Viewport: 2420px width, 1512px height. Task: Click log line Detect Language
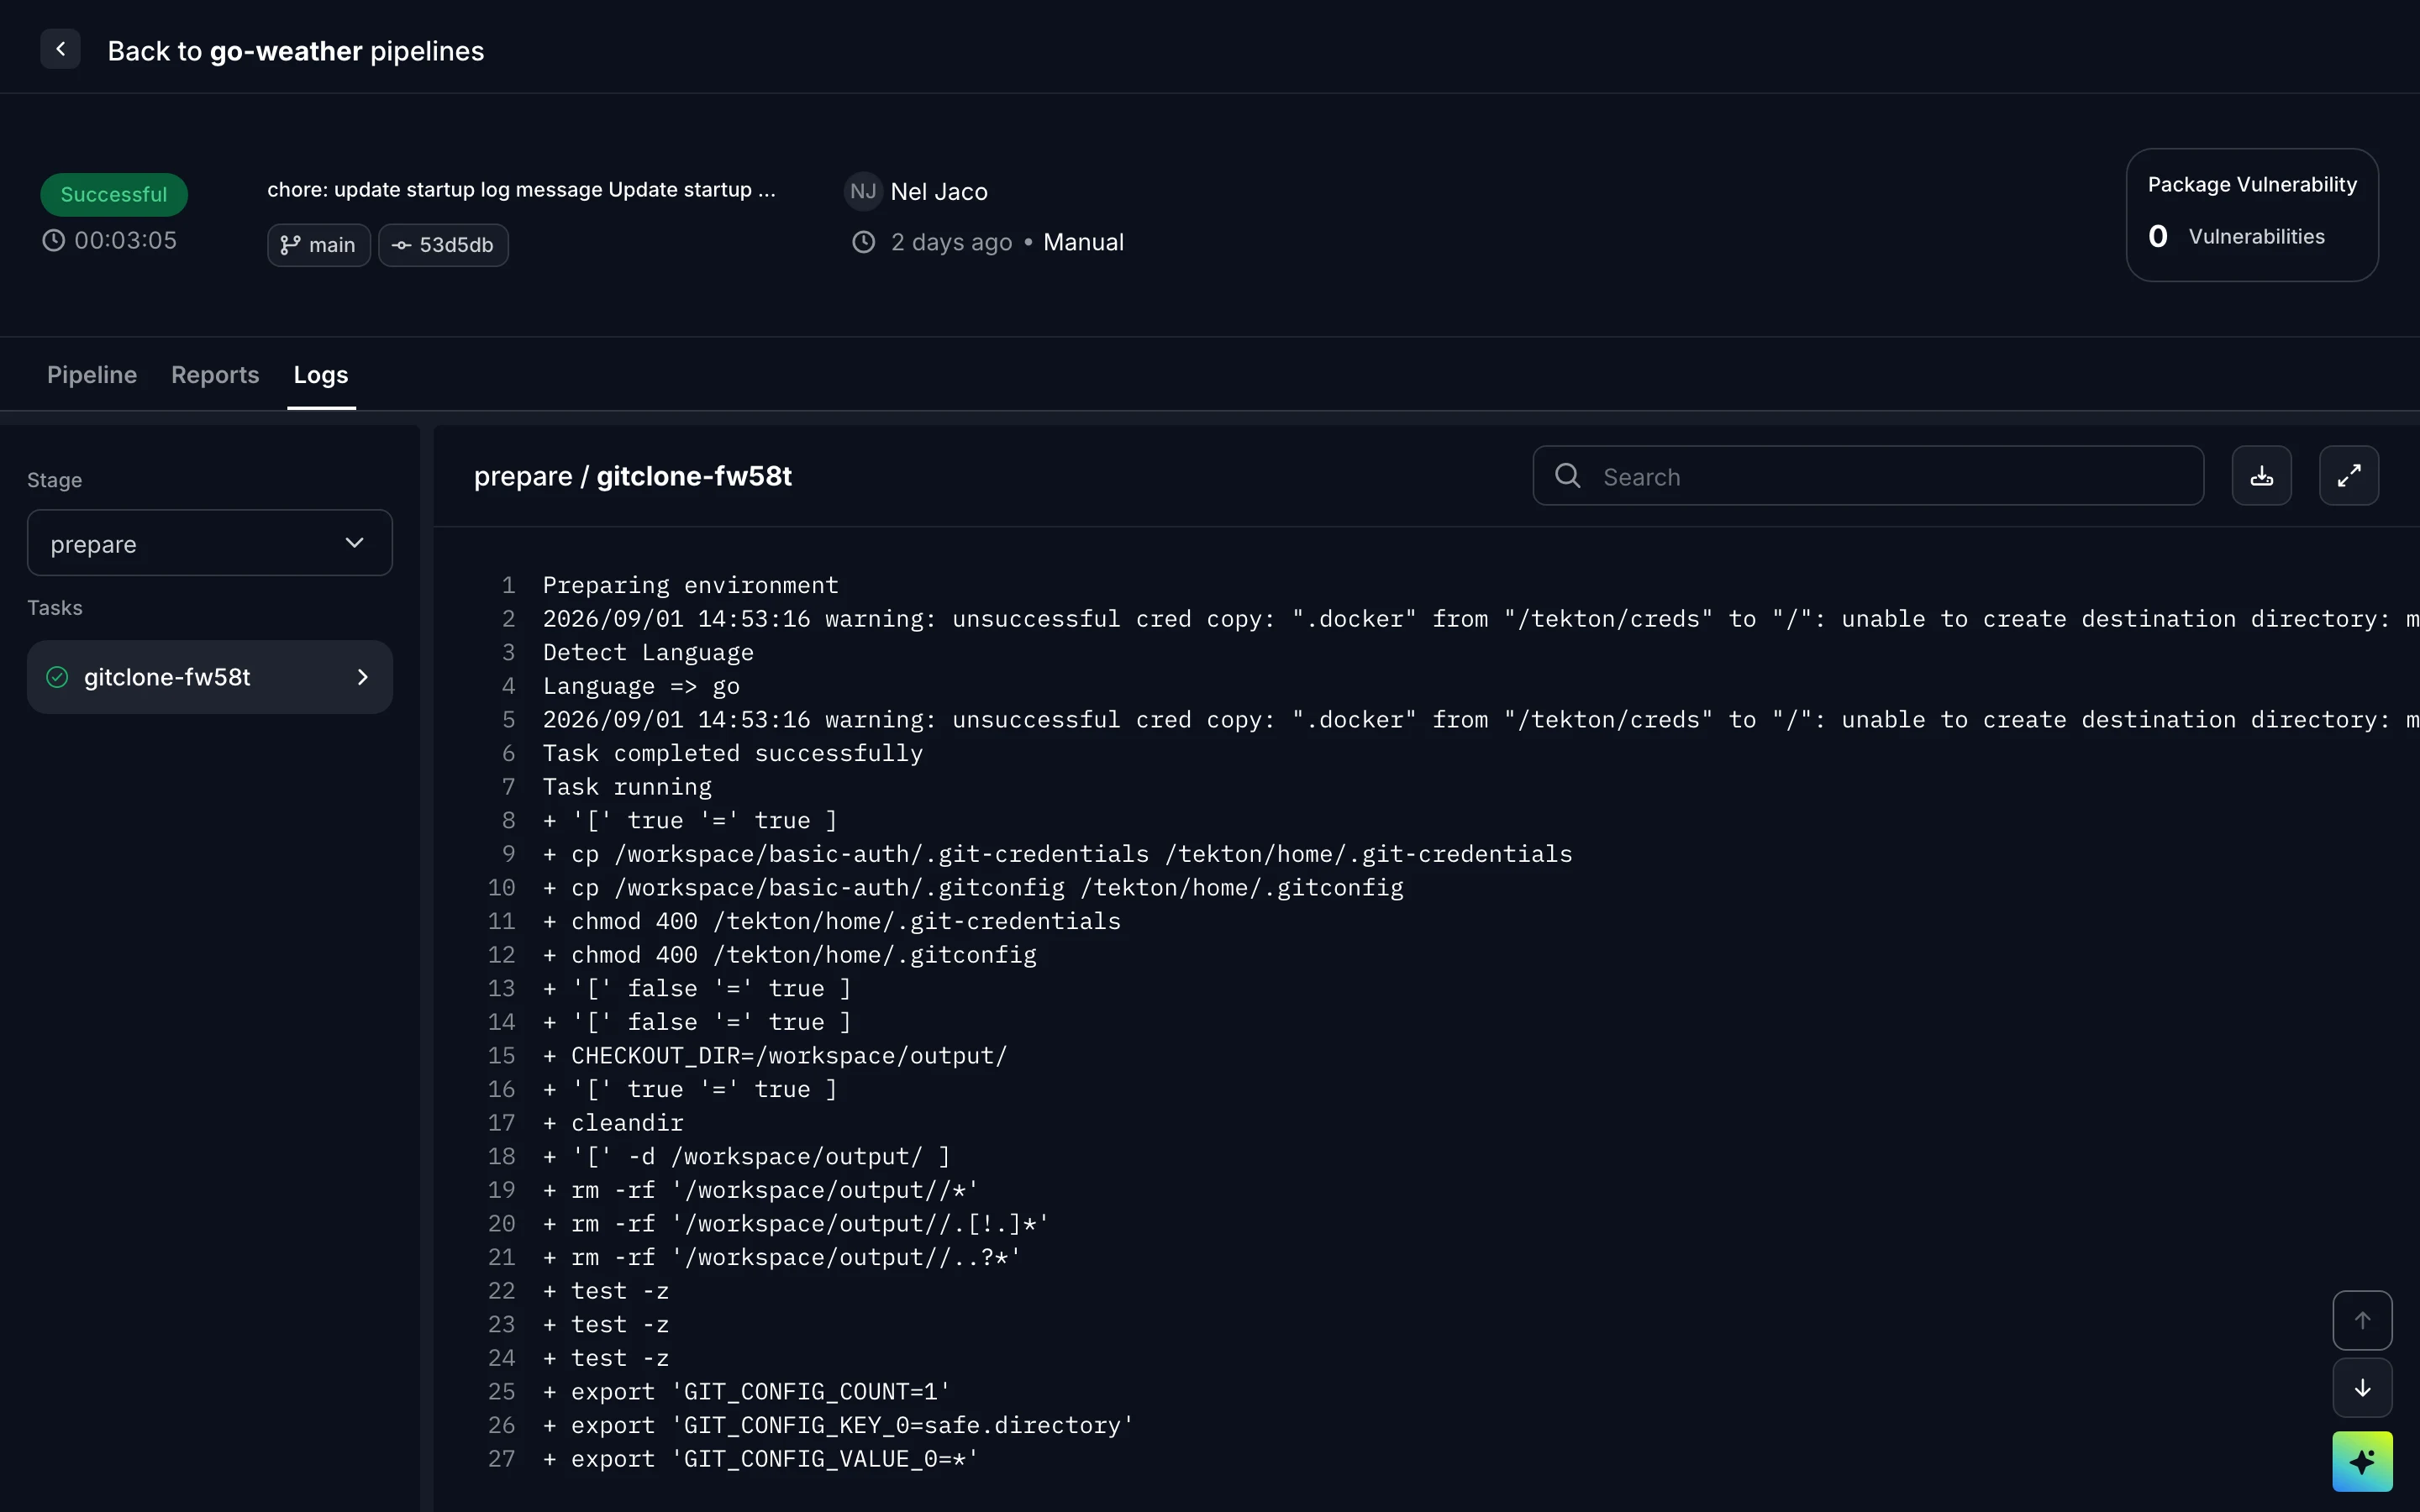tap(648, 652)
